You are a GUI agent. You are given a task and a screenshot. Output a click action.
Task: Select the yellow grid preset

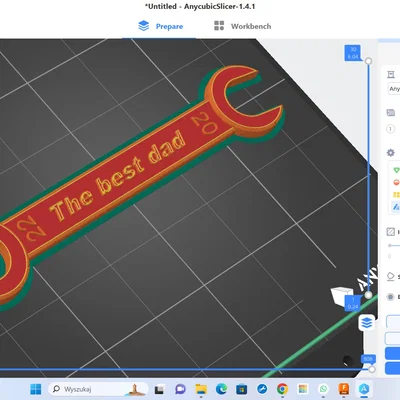tap(396, 195)
